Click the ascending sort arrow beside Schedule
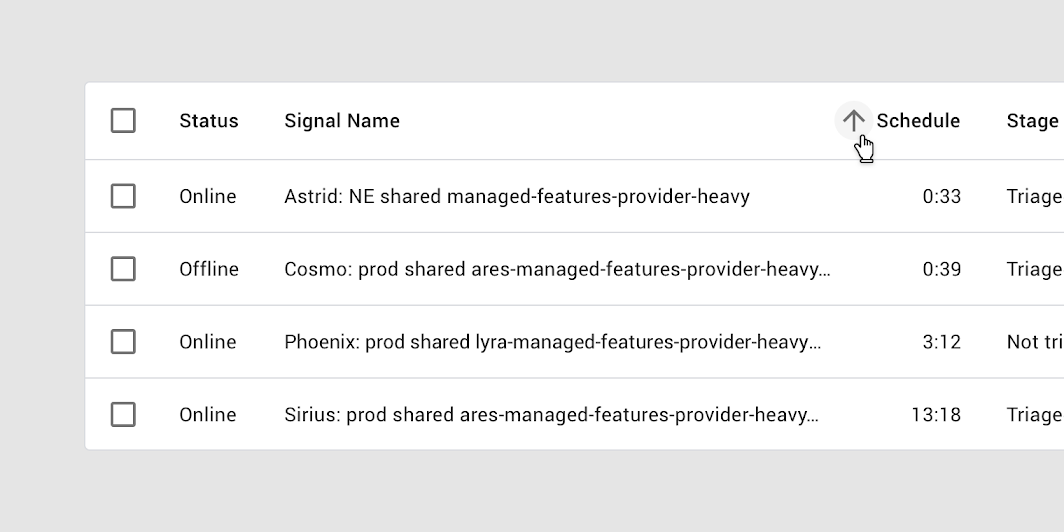This screenshot has width=1064, height=532. pos(853,121)
